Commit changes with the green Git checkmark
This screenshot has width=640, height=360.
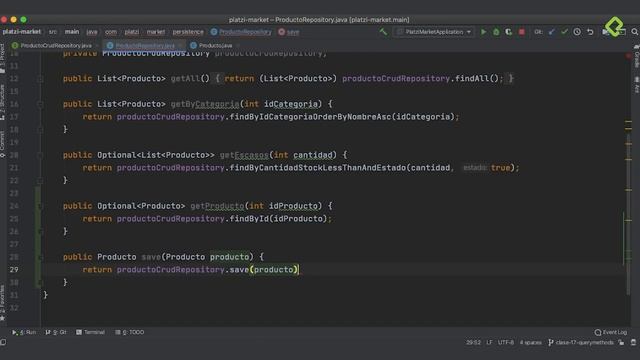tap(564, 32)
